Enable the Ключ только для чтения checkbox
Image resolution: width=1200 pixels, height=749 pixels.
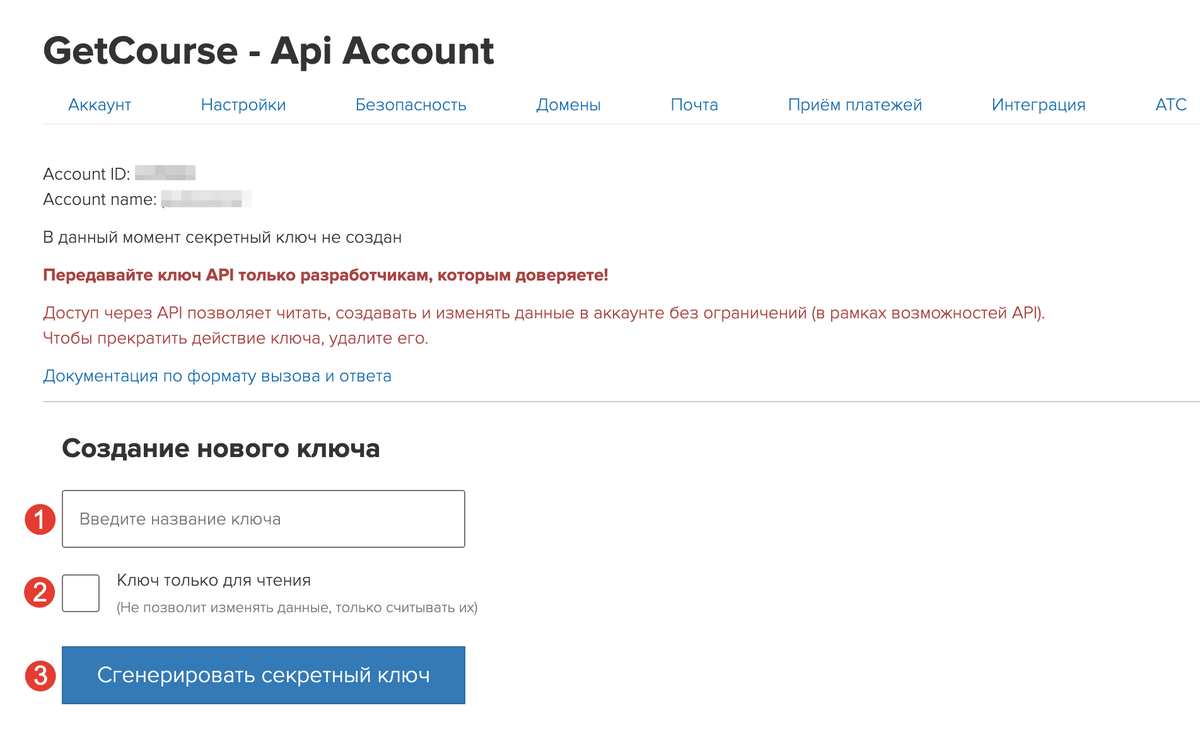point(81,592)
